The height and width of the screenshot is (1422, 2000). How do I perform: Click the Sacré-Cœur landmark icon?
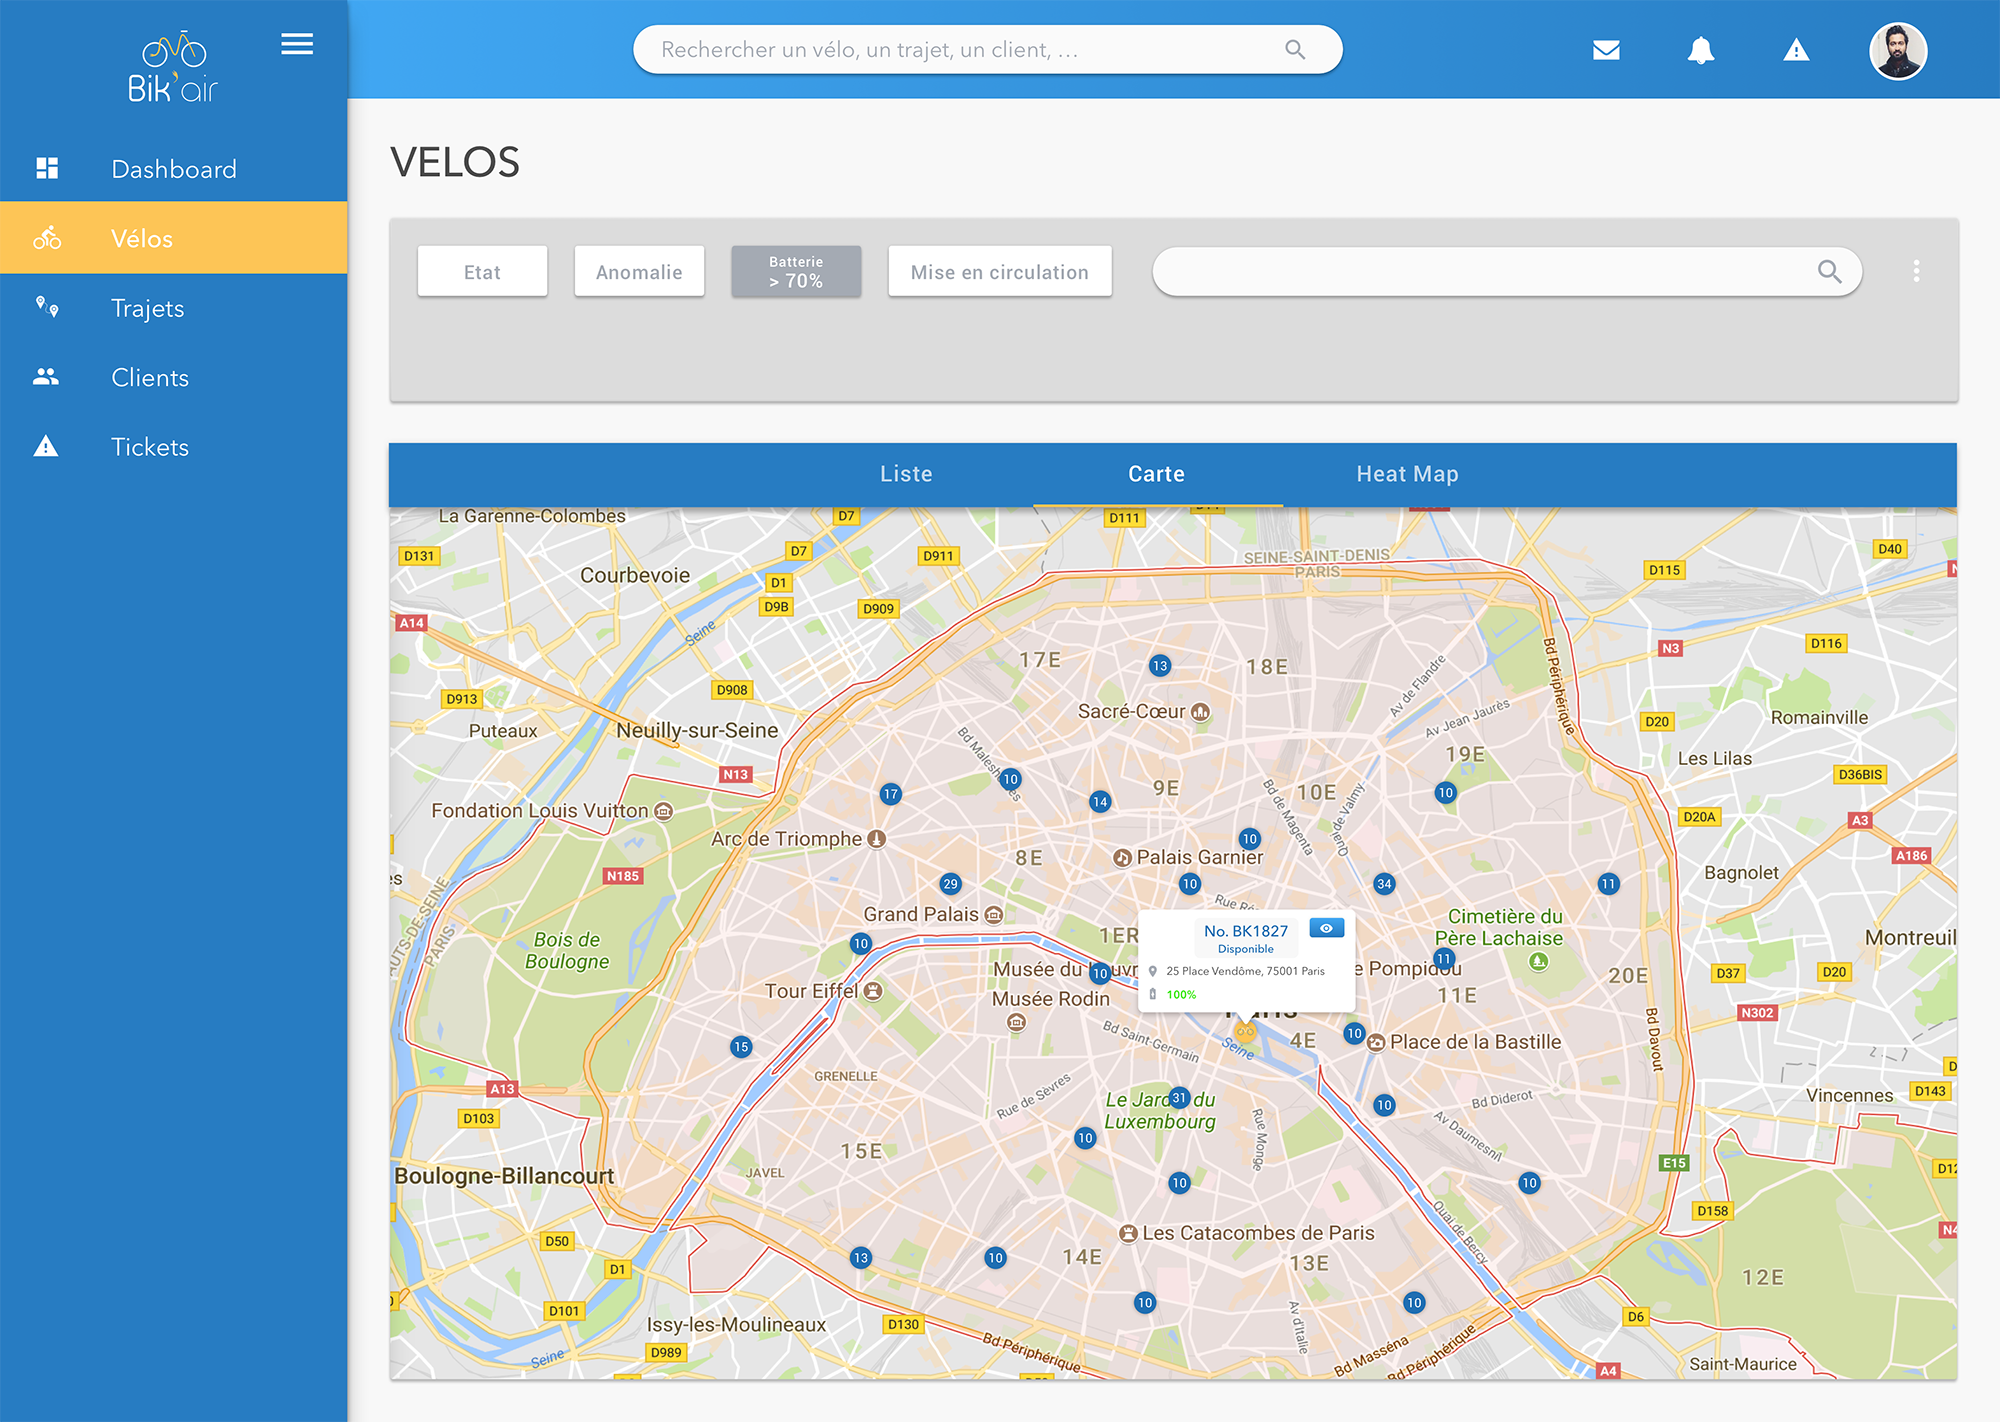[x=1201, y=712]
